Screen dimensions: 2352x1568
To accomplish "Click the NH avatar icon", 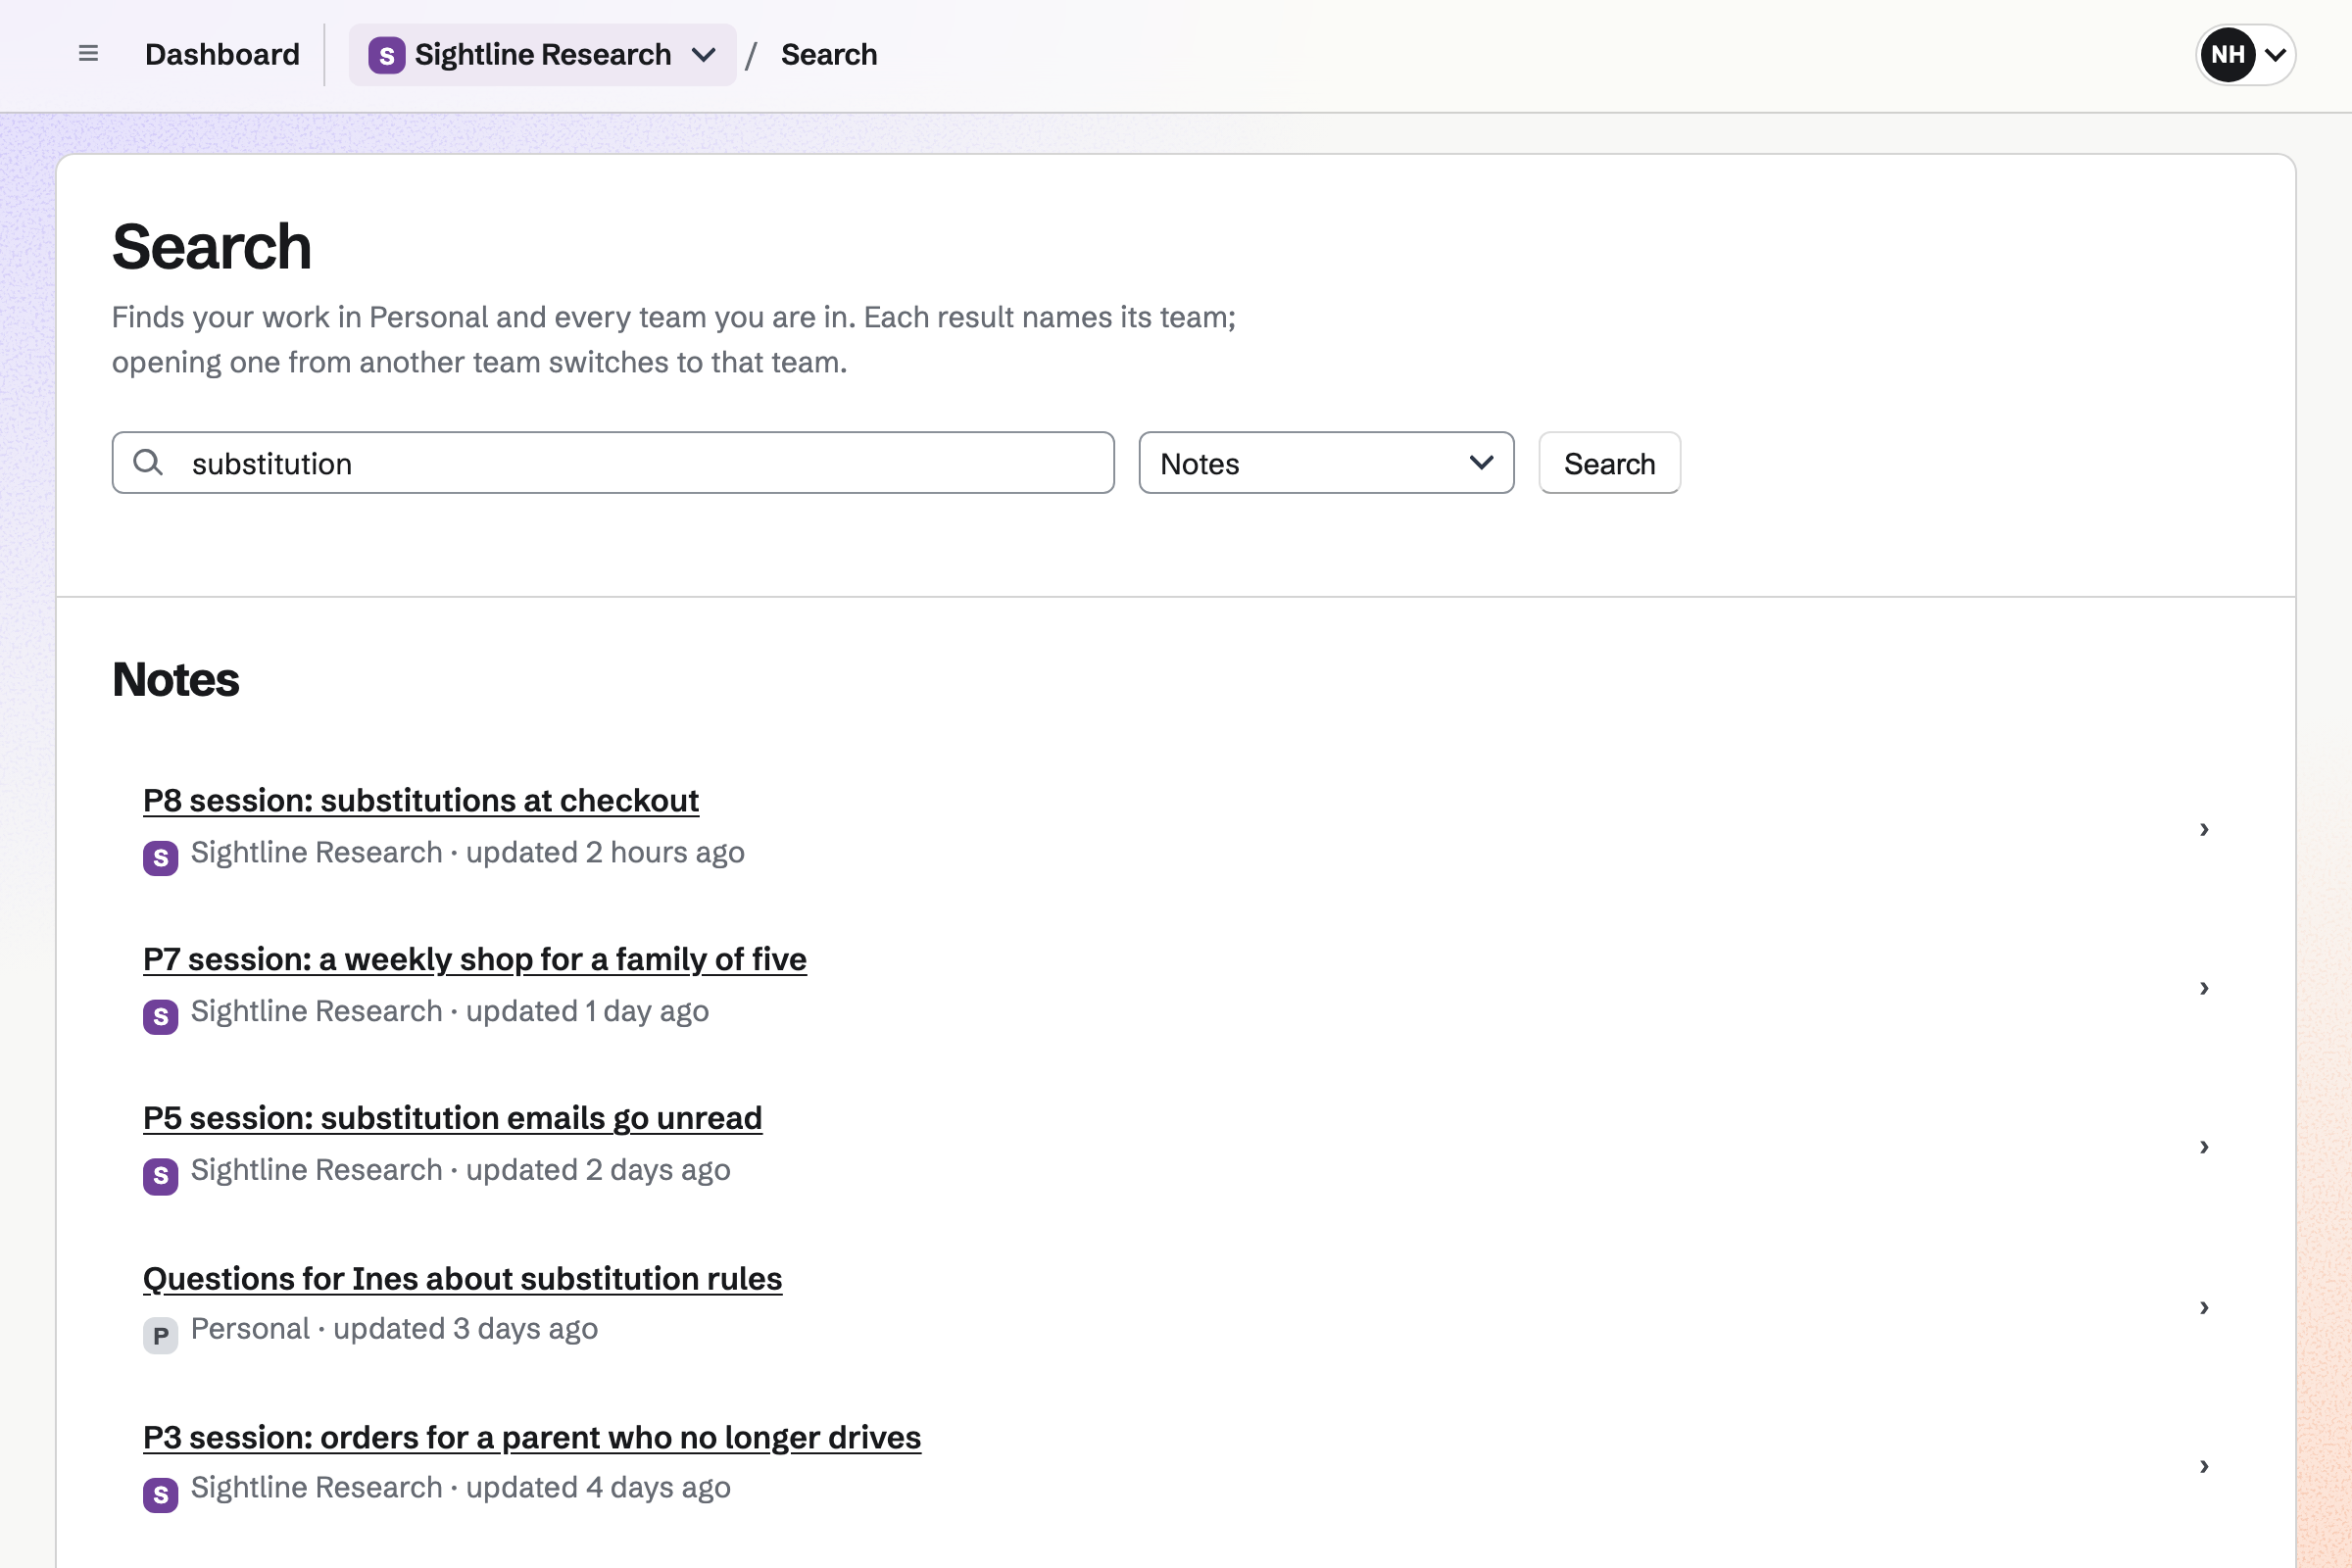I will 2228,54.
